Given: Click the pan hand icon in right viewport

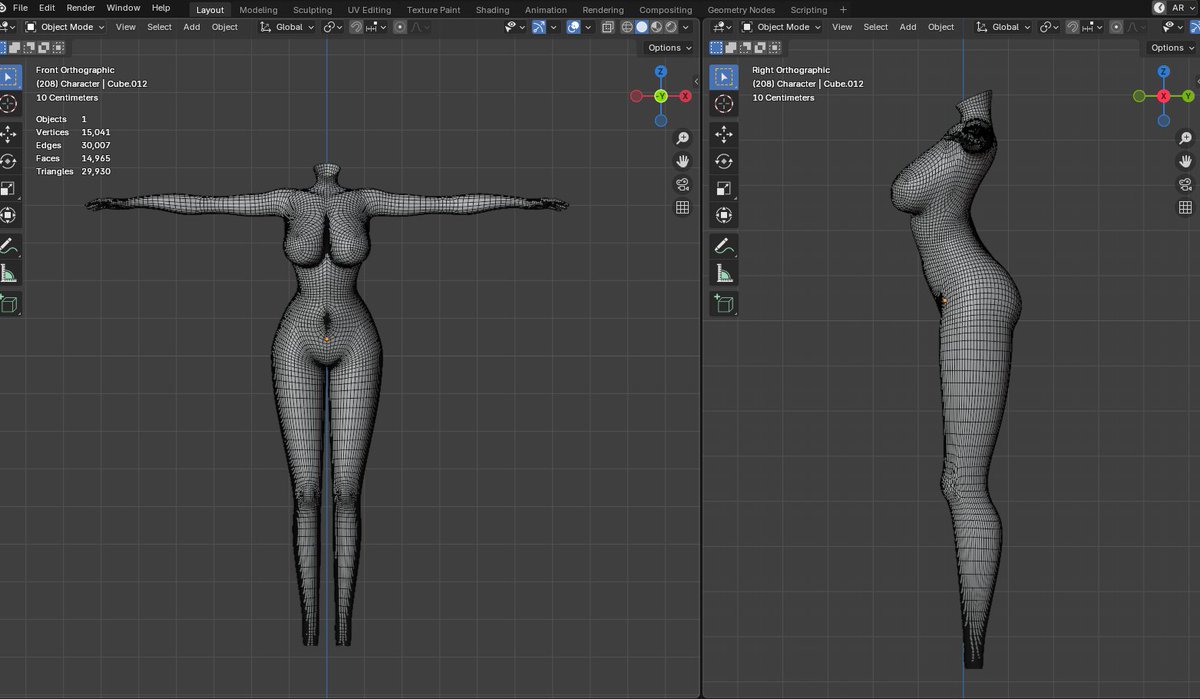Looking at the screenshot, I should point(1186,161).
